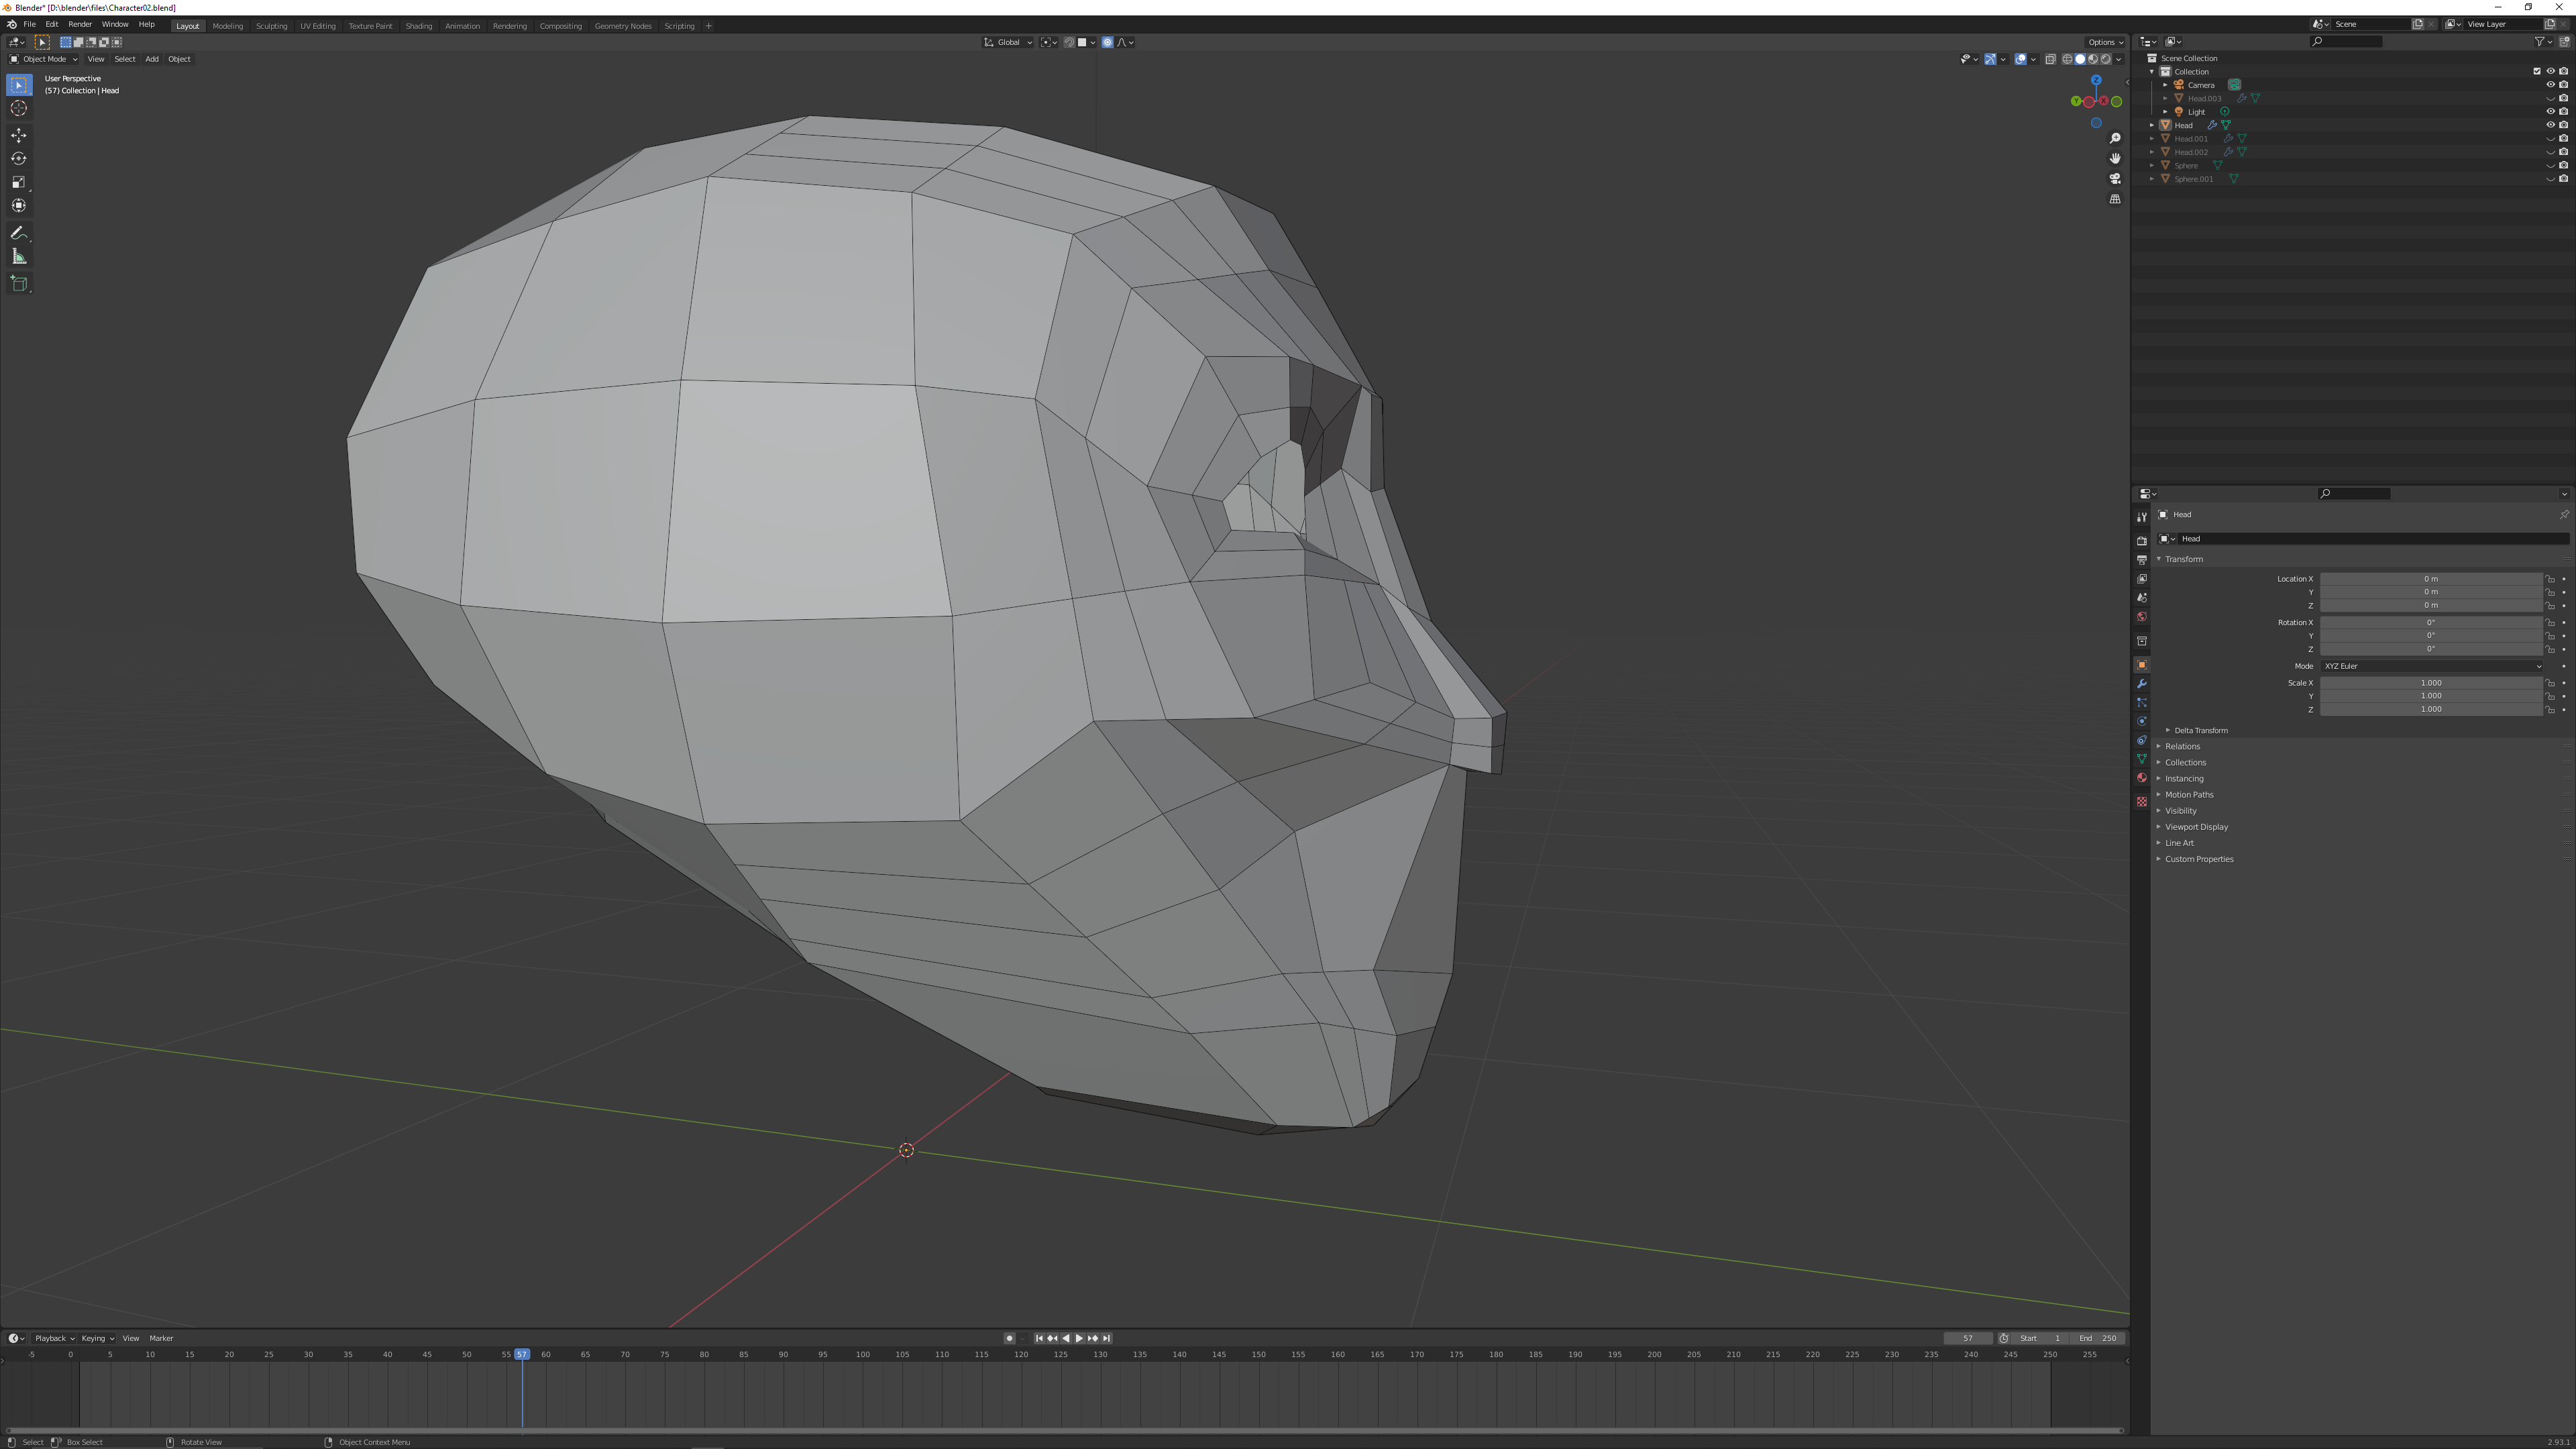Open the Material properties tab
The width and height of the screenshot is (2576, 1449).
tap(2141, 778)
